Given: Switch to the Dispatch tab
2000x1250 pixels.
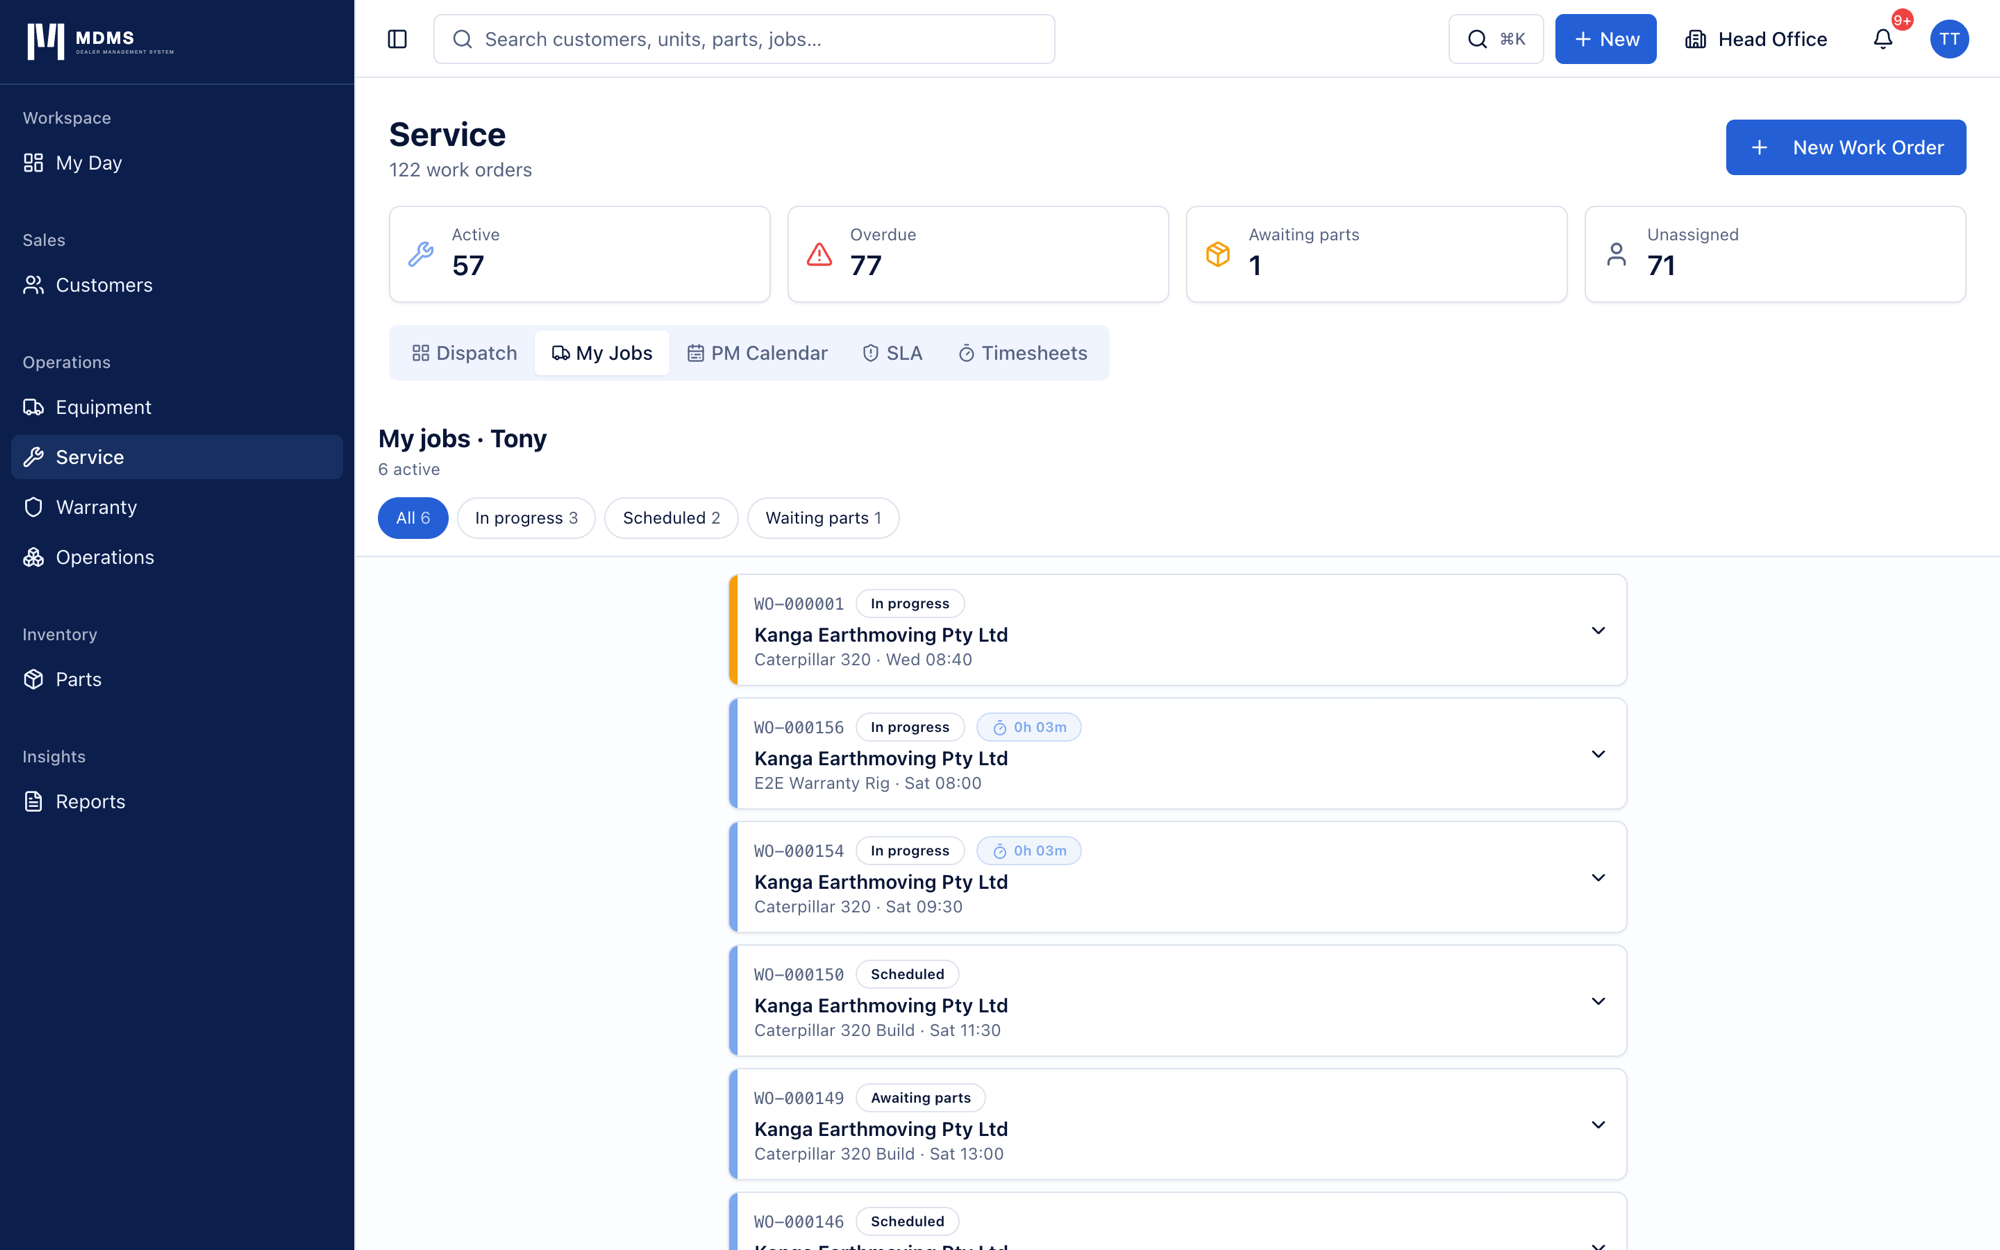Looking at the screenshot, I should click(464, 353).
